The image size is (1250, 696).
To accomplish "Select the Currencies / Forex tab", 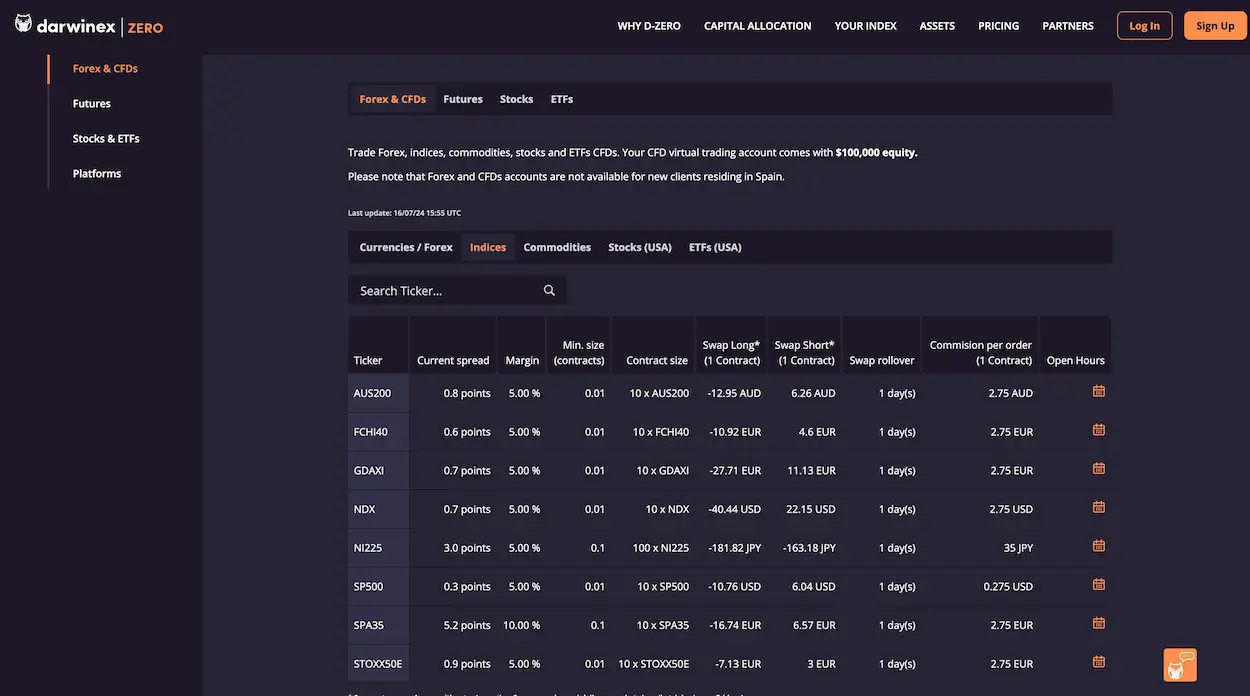I will (x=404, y=246).
